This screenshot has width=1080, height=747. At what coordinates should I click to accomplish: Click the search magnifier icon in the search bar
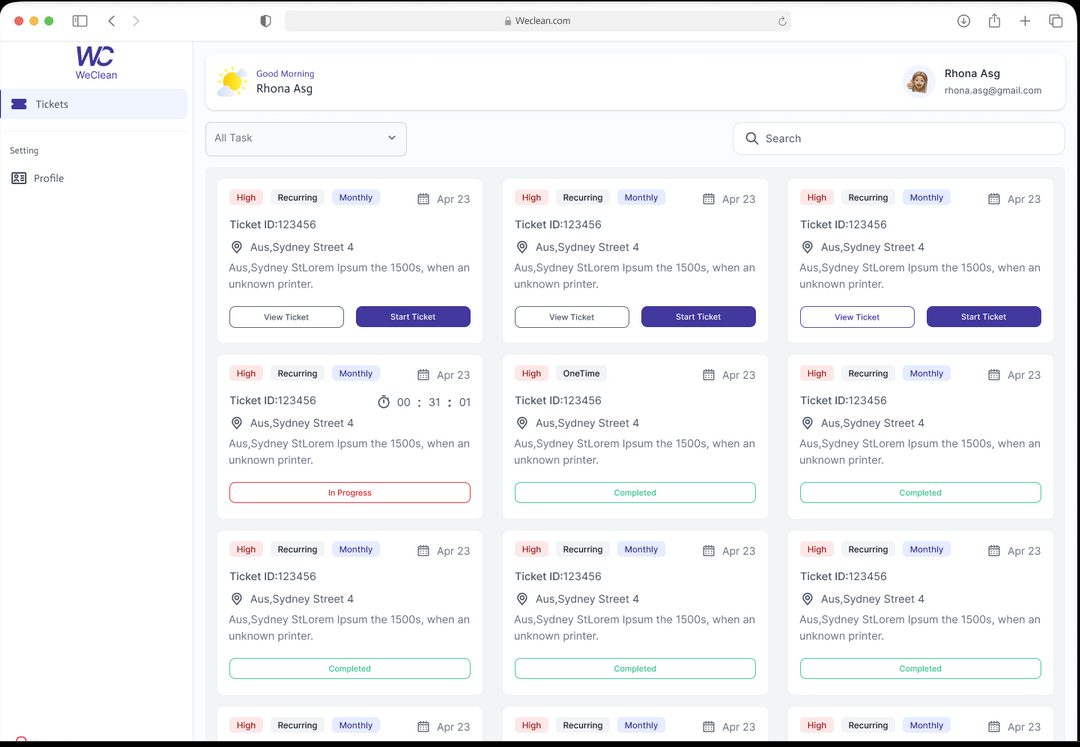click(x=752, y=138)
